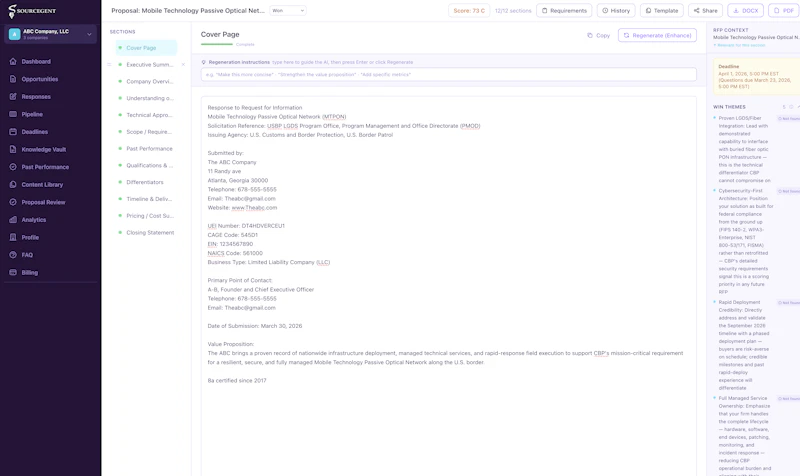Click Ba certified since 2017 line
The width and height of the screenshot is (800, 476).
237,381
